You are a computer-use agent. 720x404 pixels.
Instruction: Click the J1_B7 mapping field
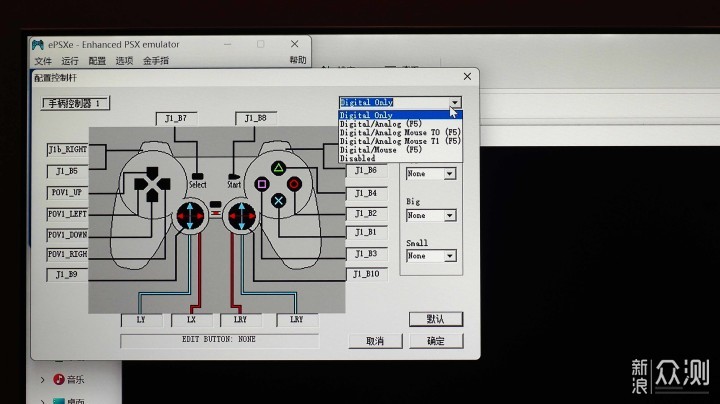click(x=176, y=118)
